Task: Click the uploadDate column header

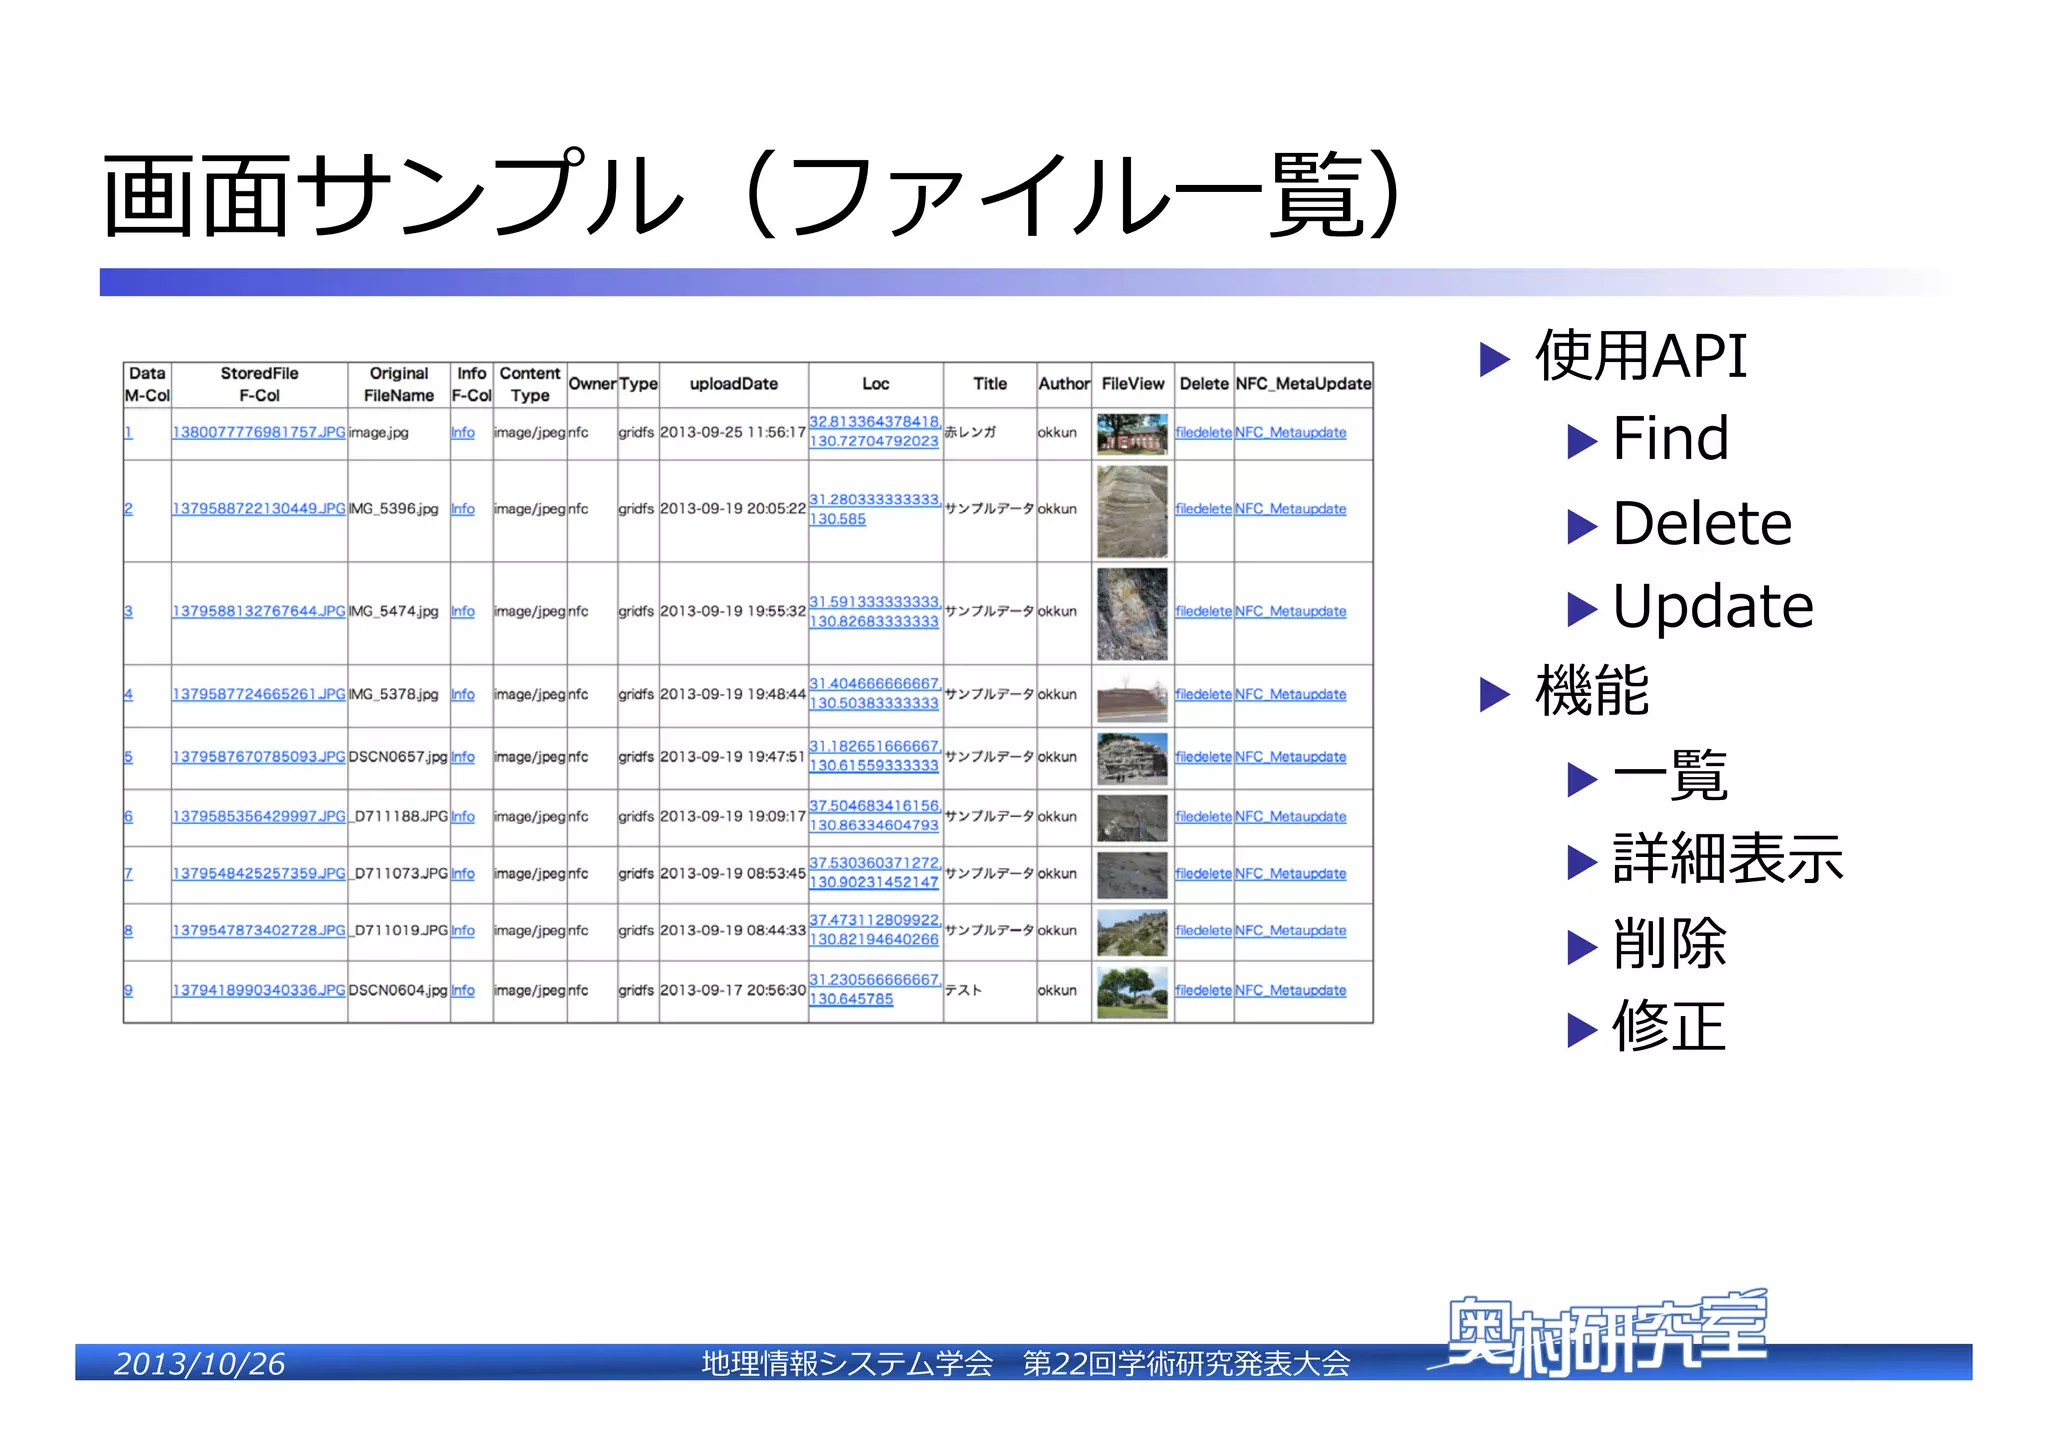Action: click(734, 384)
